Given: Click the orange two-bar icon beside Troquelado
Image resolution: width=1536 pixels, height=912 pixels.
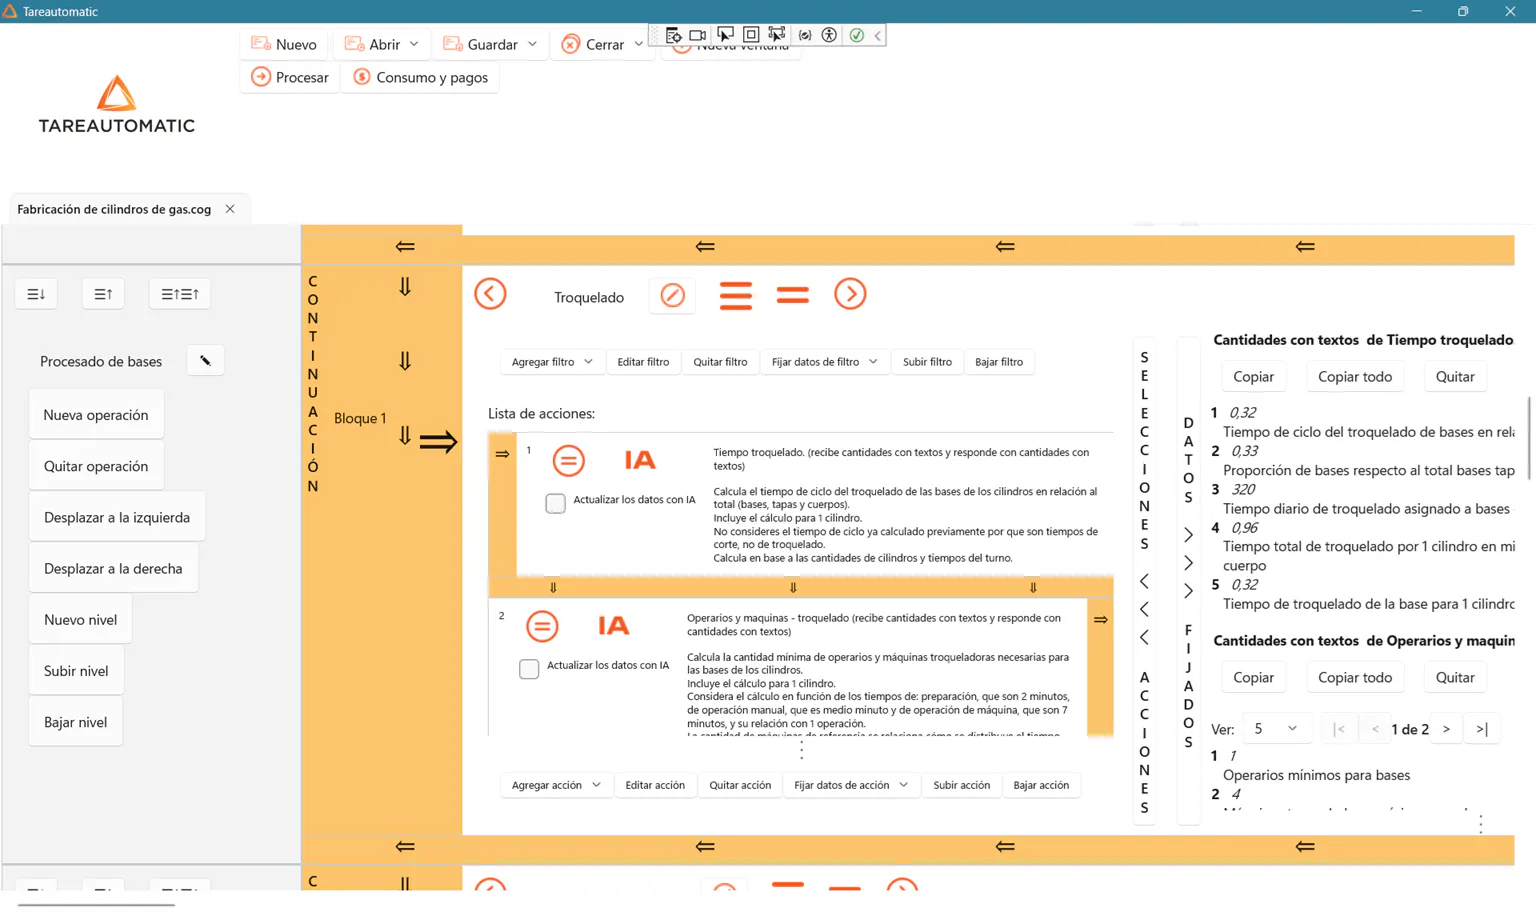Looking at the screenshot, I should coord(793,295).
